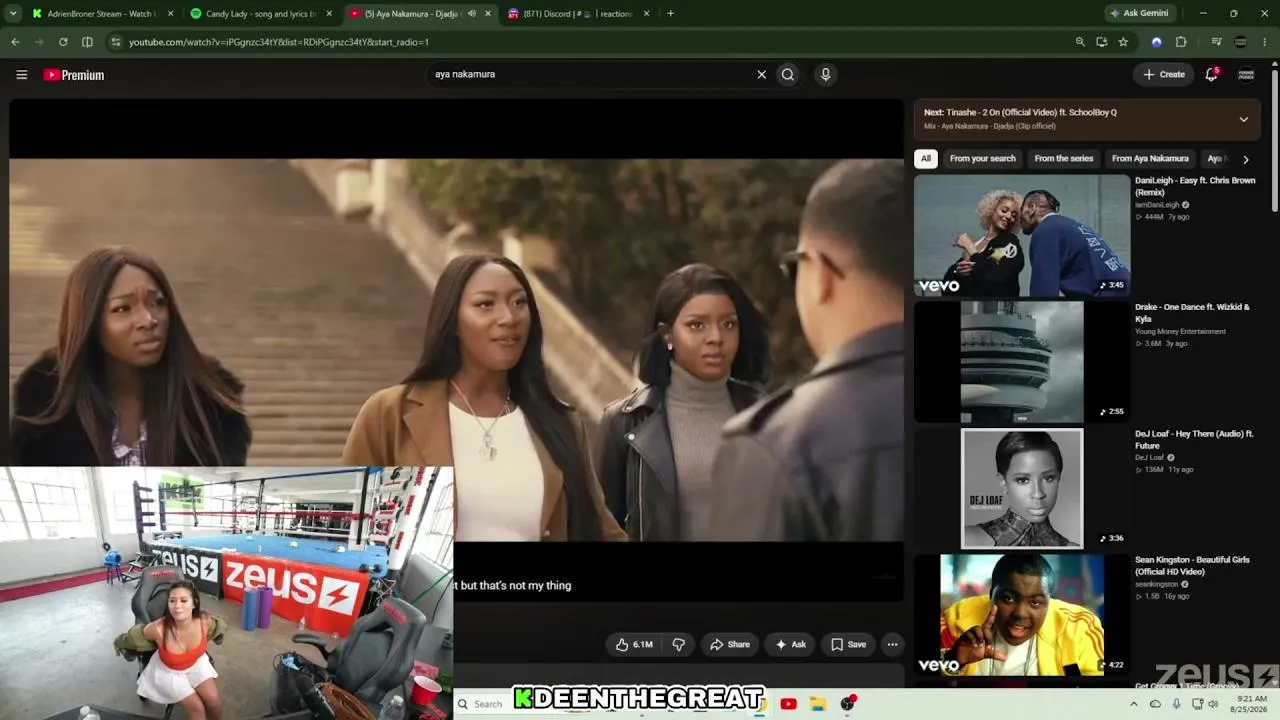The image size is (1280, 720).
Task: Mute audio on Aya Nakamura tab
Action: 471,14
